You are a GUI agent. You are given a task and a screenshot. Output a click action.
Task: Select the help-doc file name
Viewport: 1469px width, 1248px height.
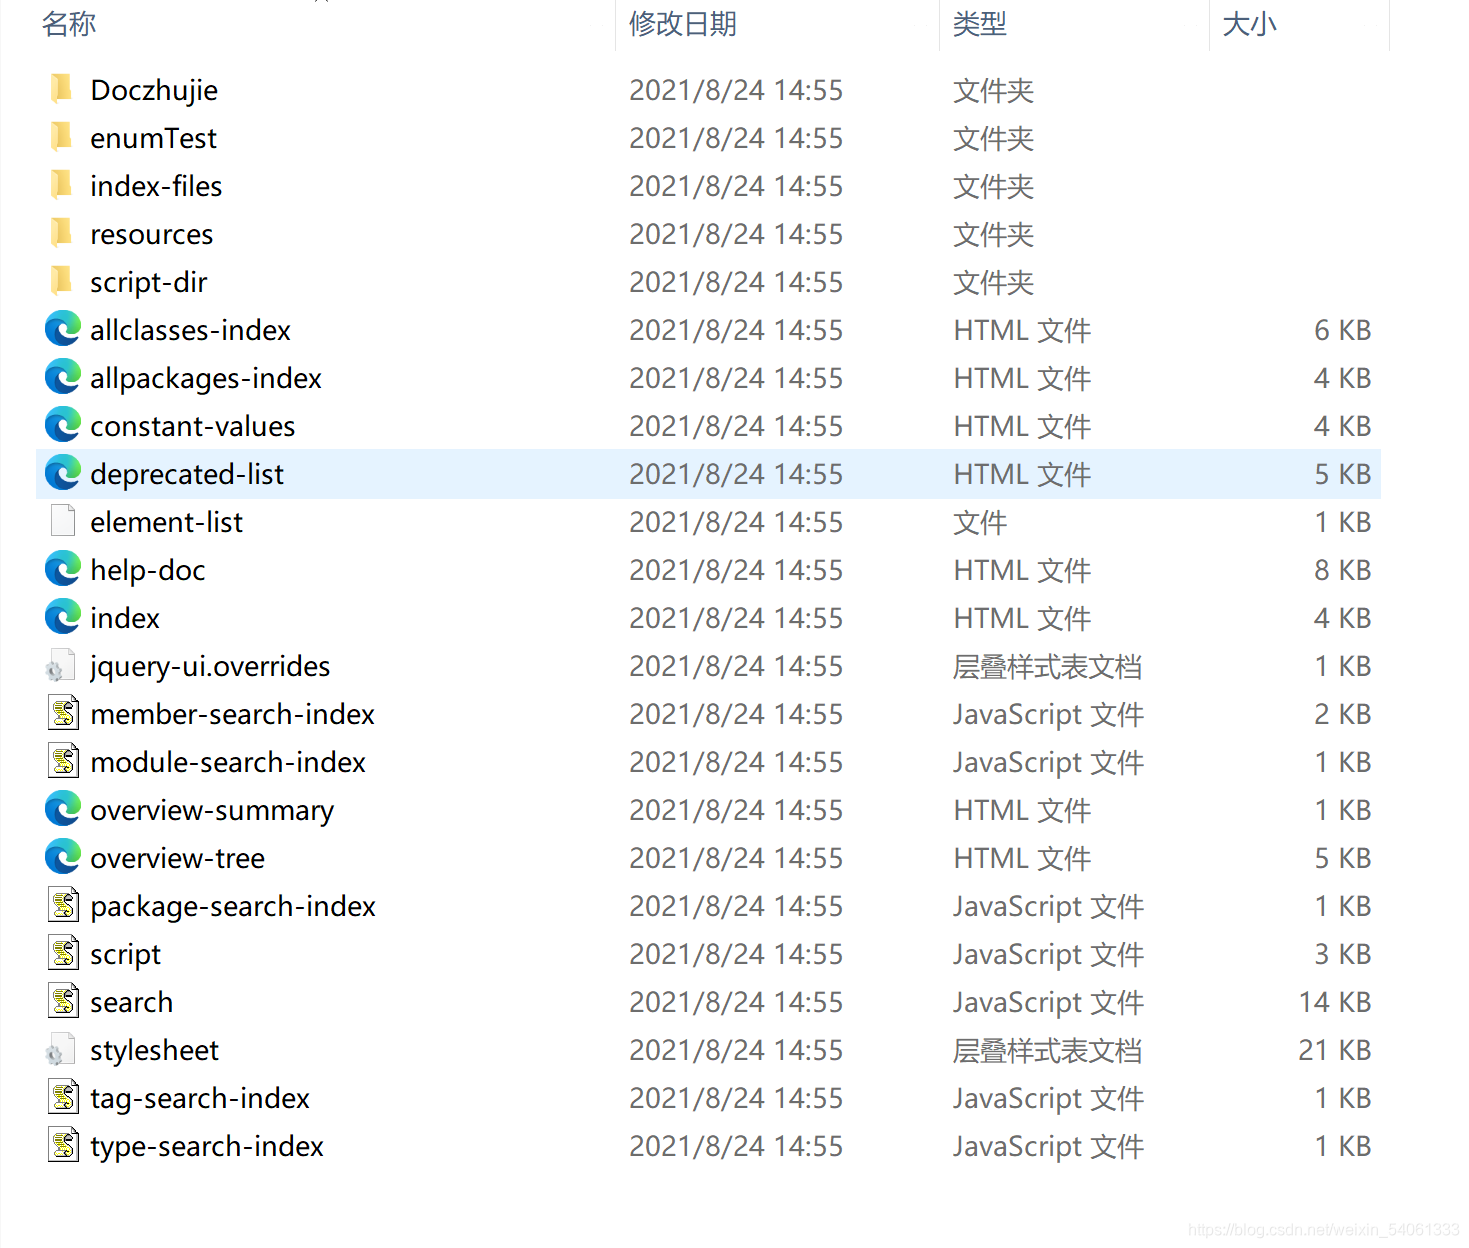(148, 570)
